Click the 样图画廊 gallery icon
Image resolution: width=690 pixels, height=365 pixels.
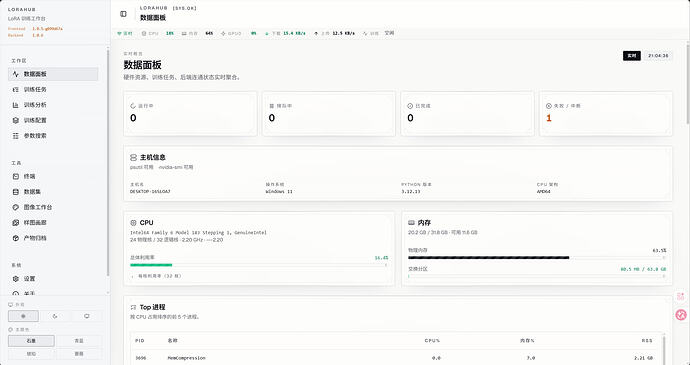[x=16, y=223]
